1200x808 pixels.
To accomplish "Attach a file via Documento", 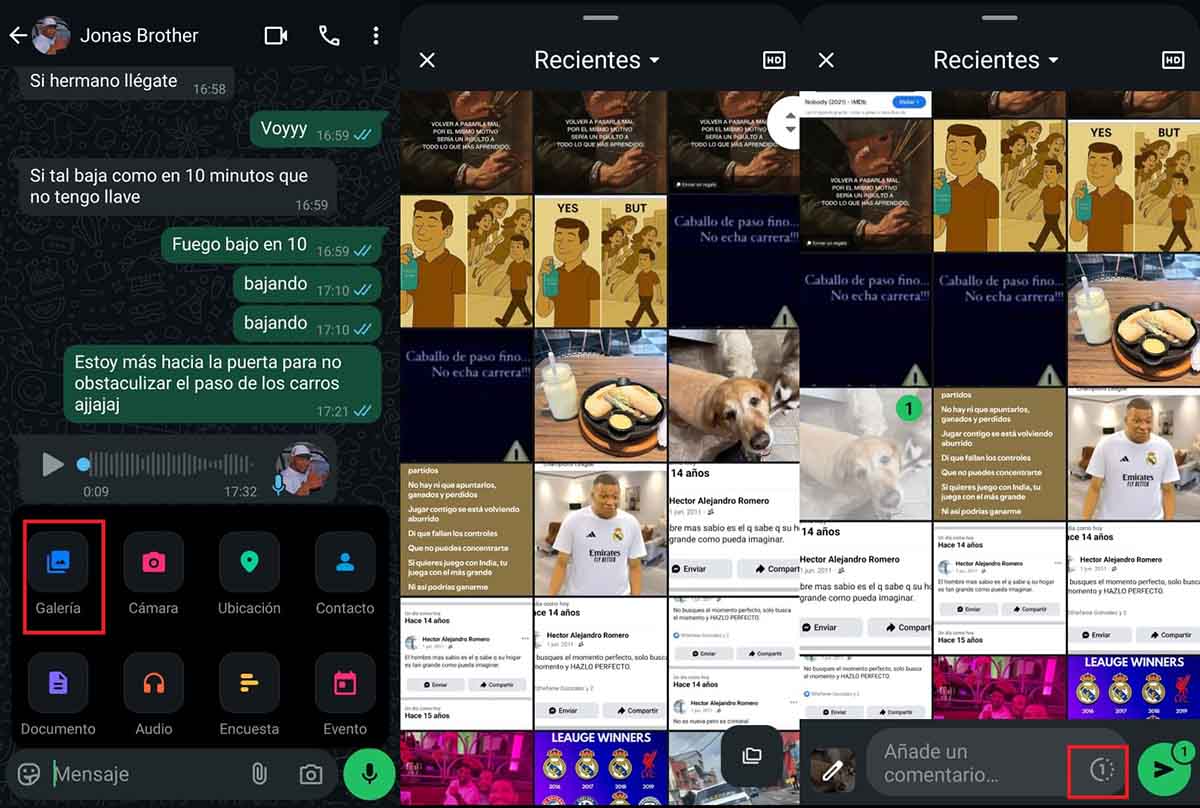I will tap(58, 696).
